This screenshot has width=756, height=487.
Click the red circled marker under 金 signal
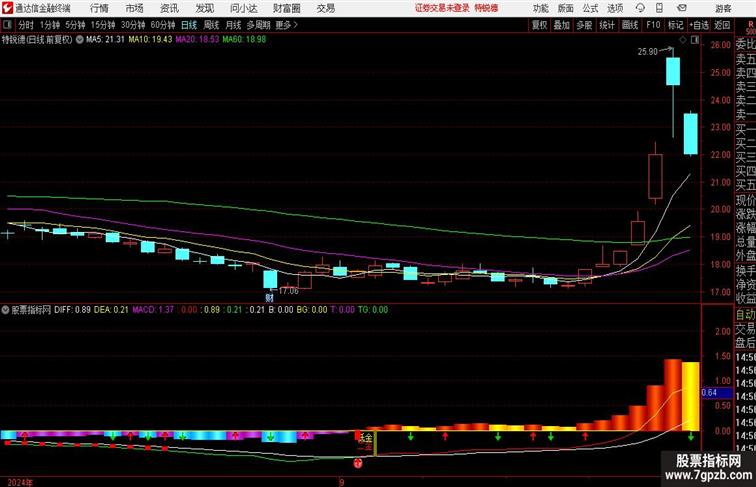(x=357, y=463)
